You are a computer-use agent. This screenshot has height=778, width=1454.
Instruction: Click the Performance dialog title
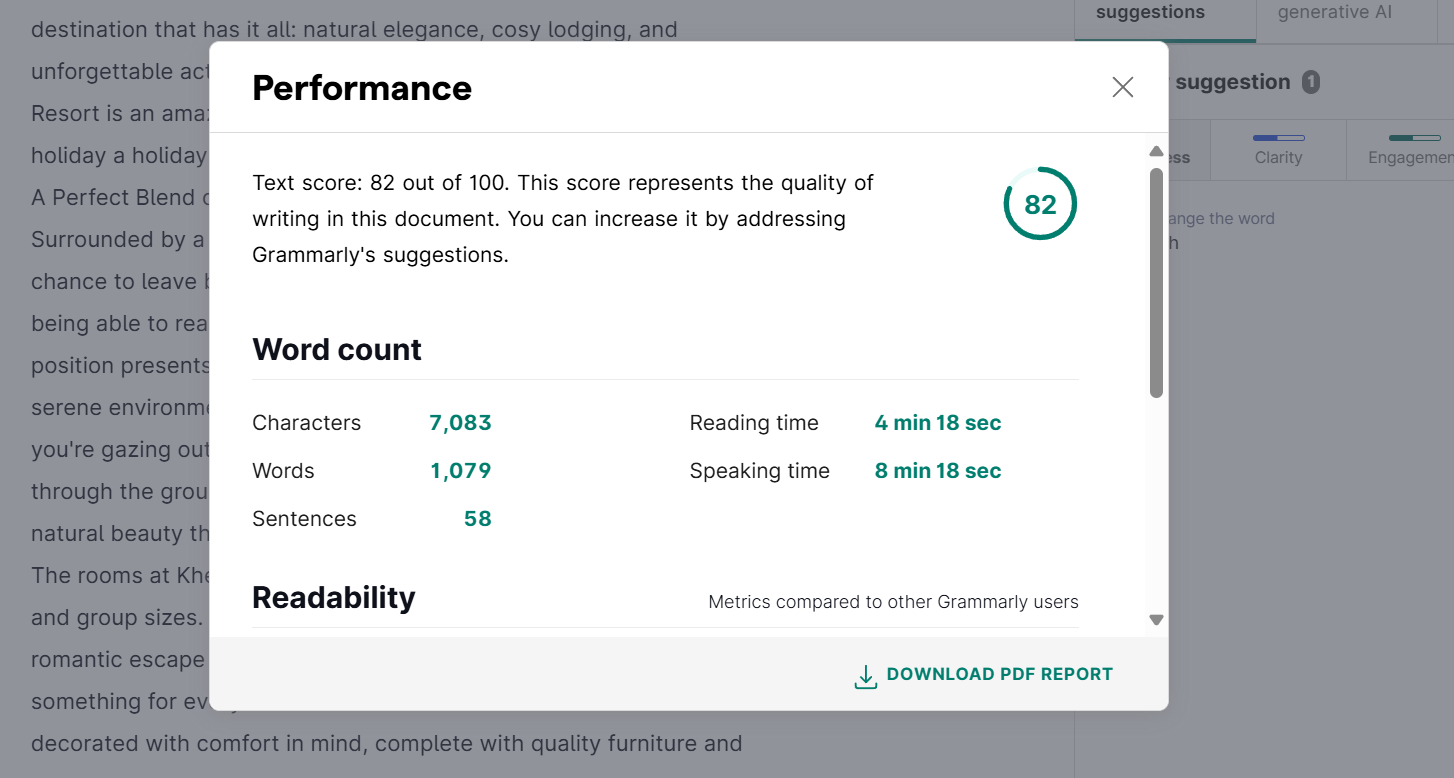[x=362, y=88]
